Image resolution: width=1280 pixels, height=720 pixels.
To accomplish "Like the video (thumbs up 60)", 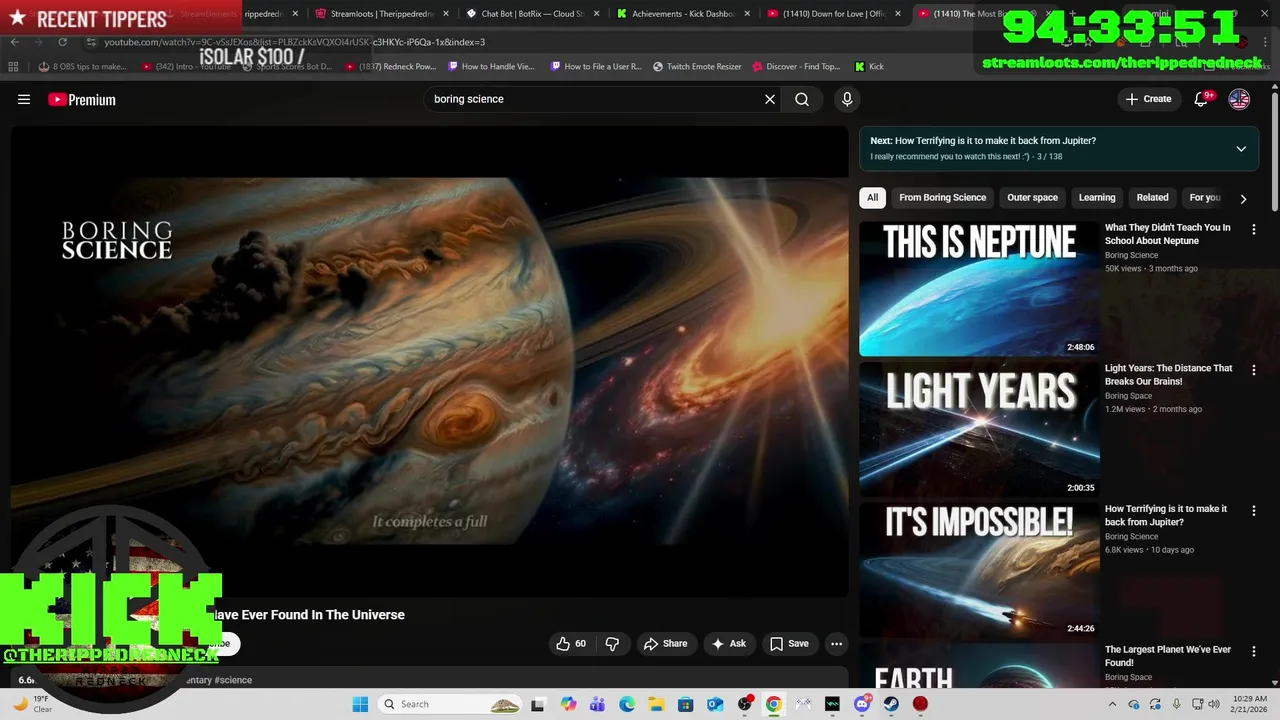I will 571,644.
